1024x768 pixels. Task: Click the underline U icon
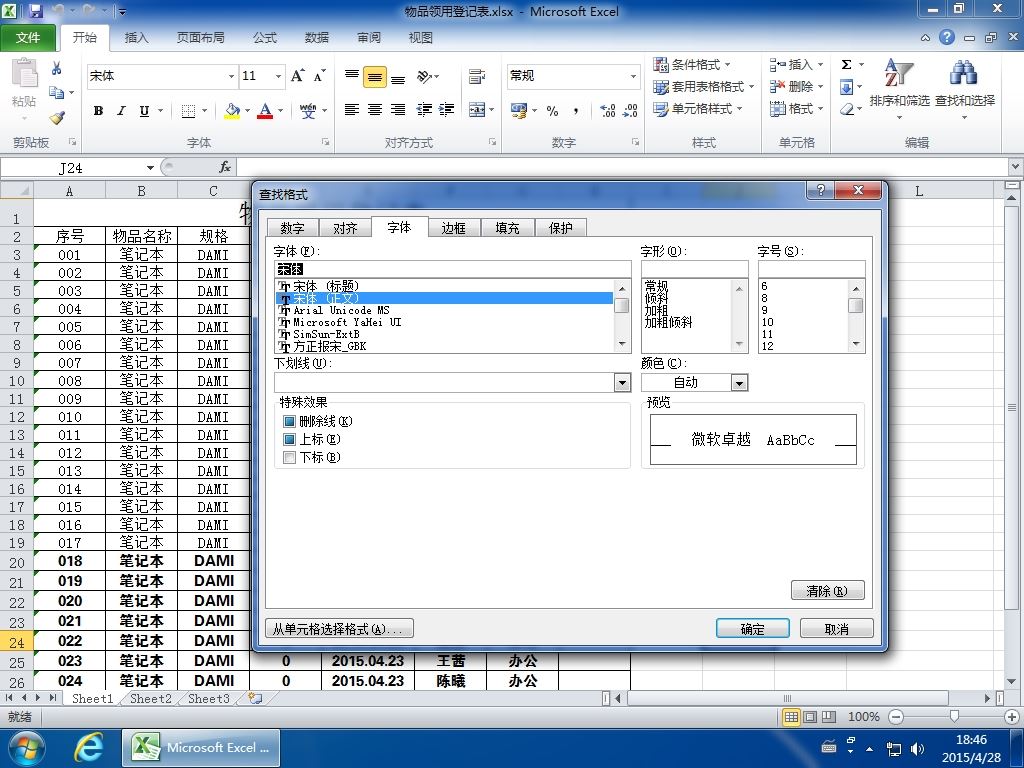(x=144, y=111)
